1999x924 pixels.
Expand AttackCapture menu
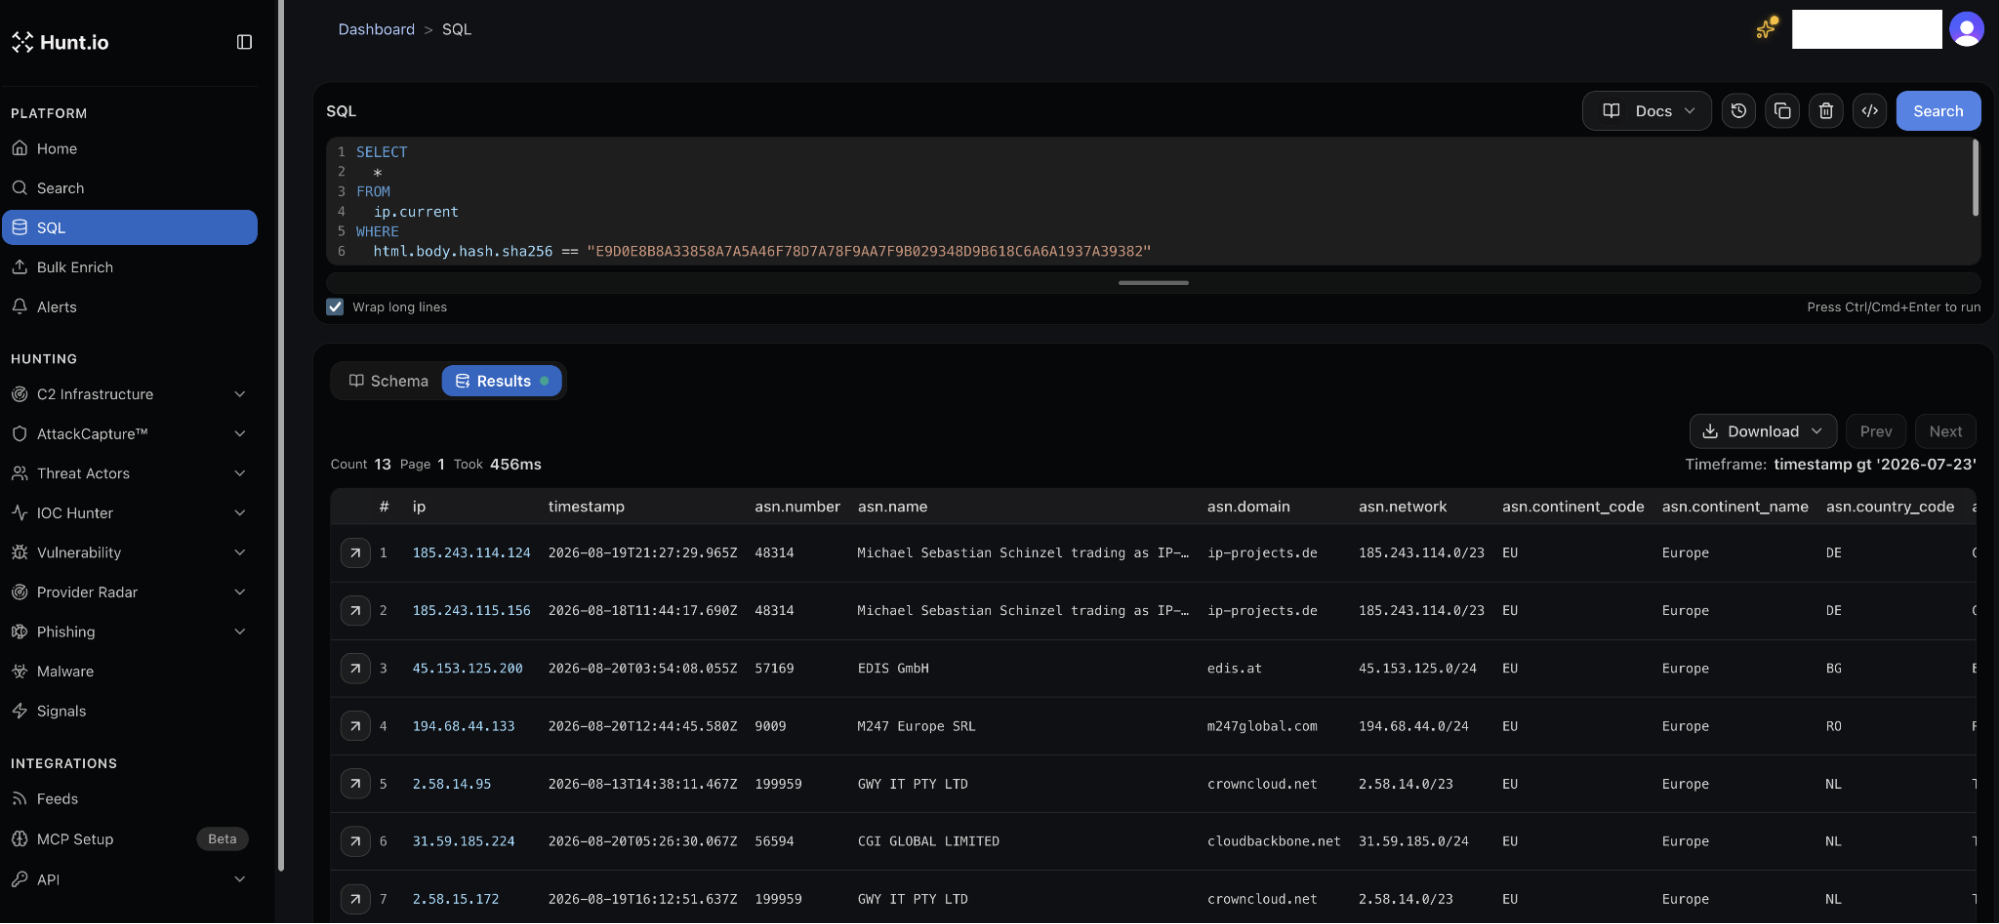pos(130,434)
